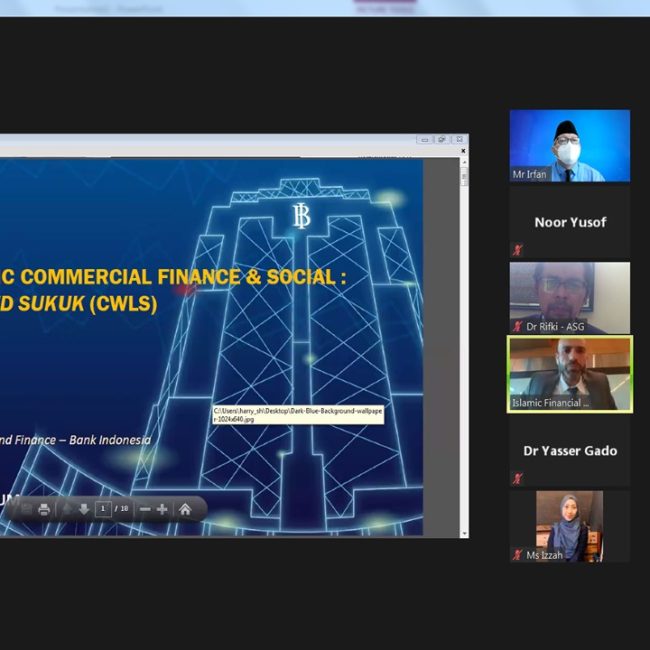Select Dr Yasser Gado's participant tile
The height and width of the screenshot is (650, 650).
click(570, 451)
